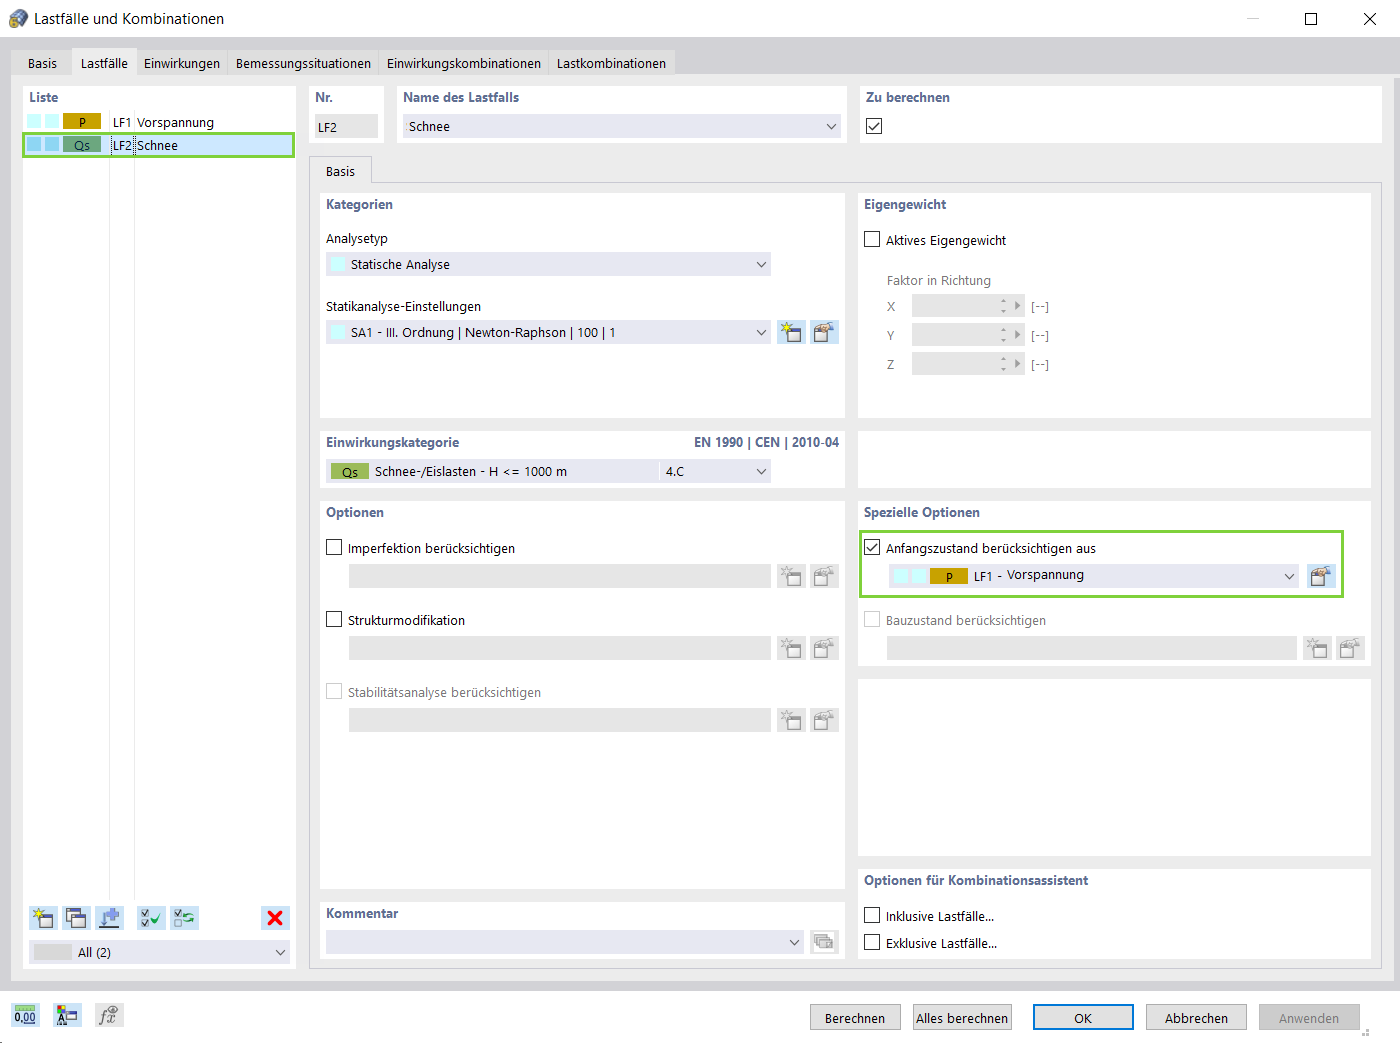Expand the Einwirkungskategorie Schnee-/Eislasten dropdown
Viewport: 1400px width, 1050px height.
[761, 472]
